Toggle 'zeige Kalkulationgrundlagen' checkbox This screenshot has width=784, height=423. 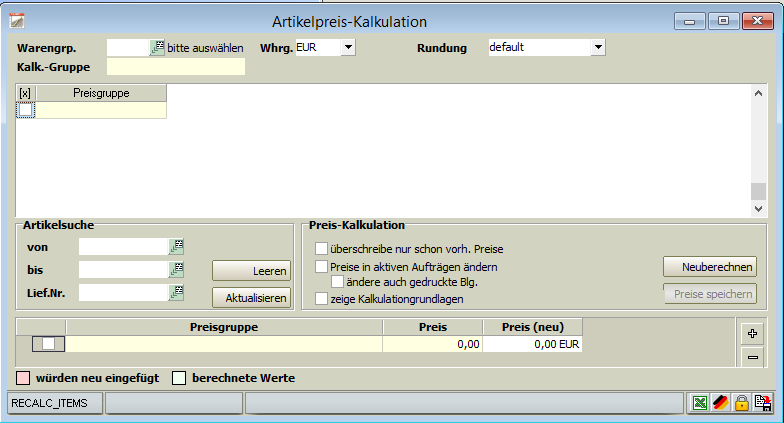(x=321, y=298)
